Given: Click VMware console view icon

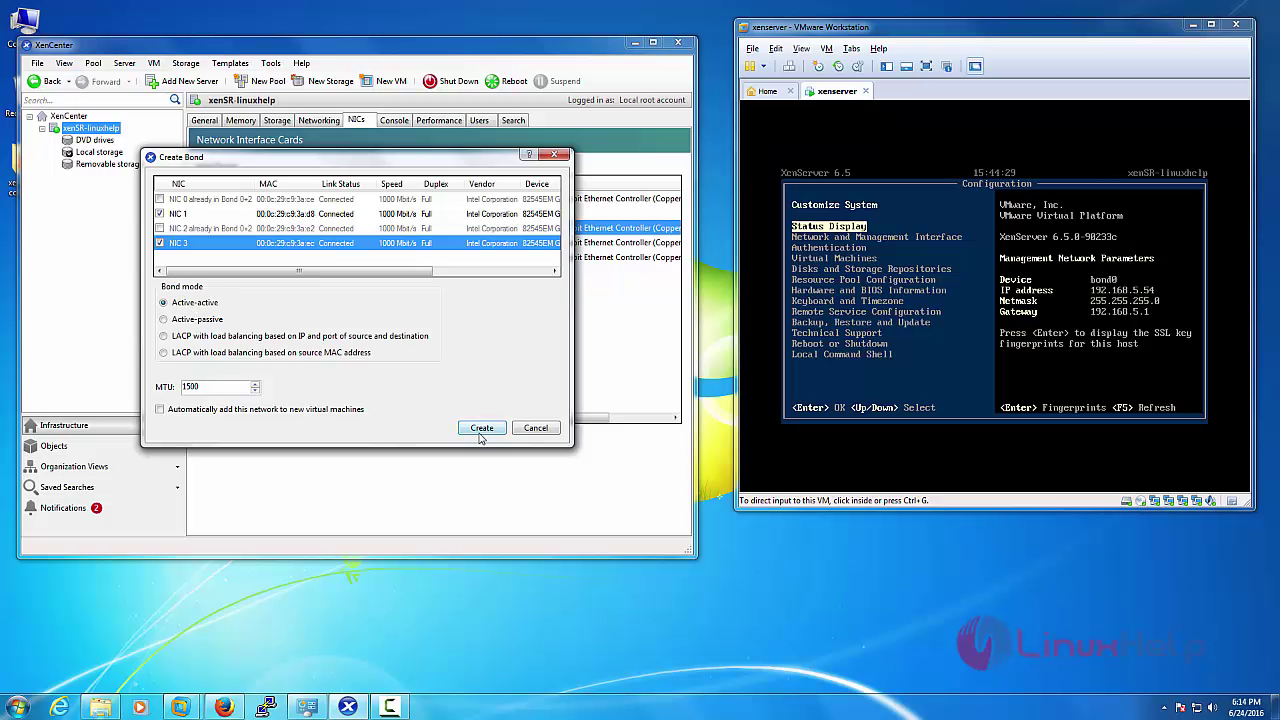Looking at the screenshot, I should pyautogui.click(x=975, y=66).
